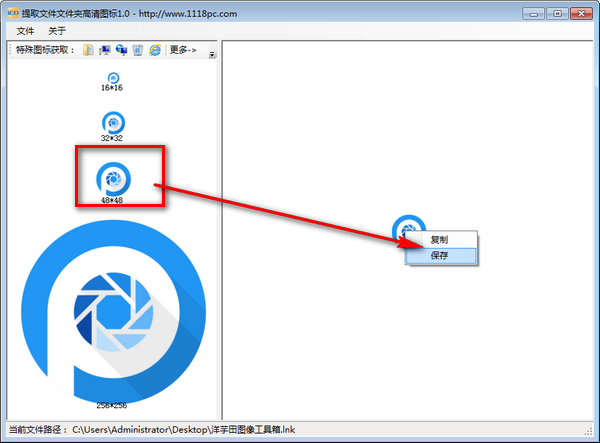Click the folder icon in the toolbar
This screenshot has height=443, width=600.
click(x=89, y=49)
